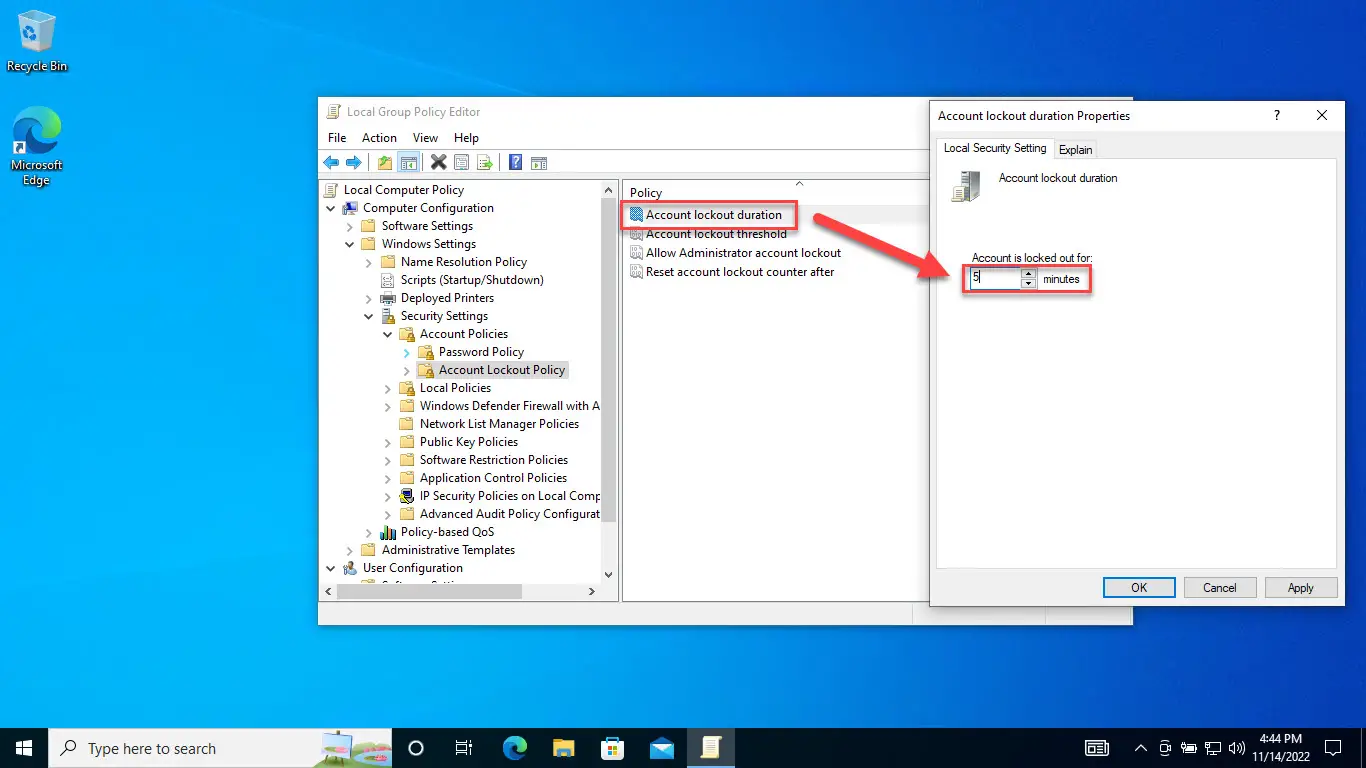Click the Up one level folder icon
Image resolution: width=1366 pixels, height=768 pixels.
pyautogui.click(x=385, y=162)
